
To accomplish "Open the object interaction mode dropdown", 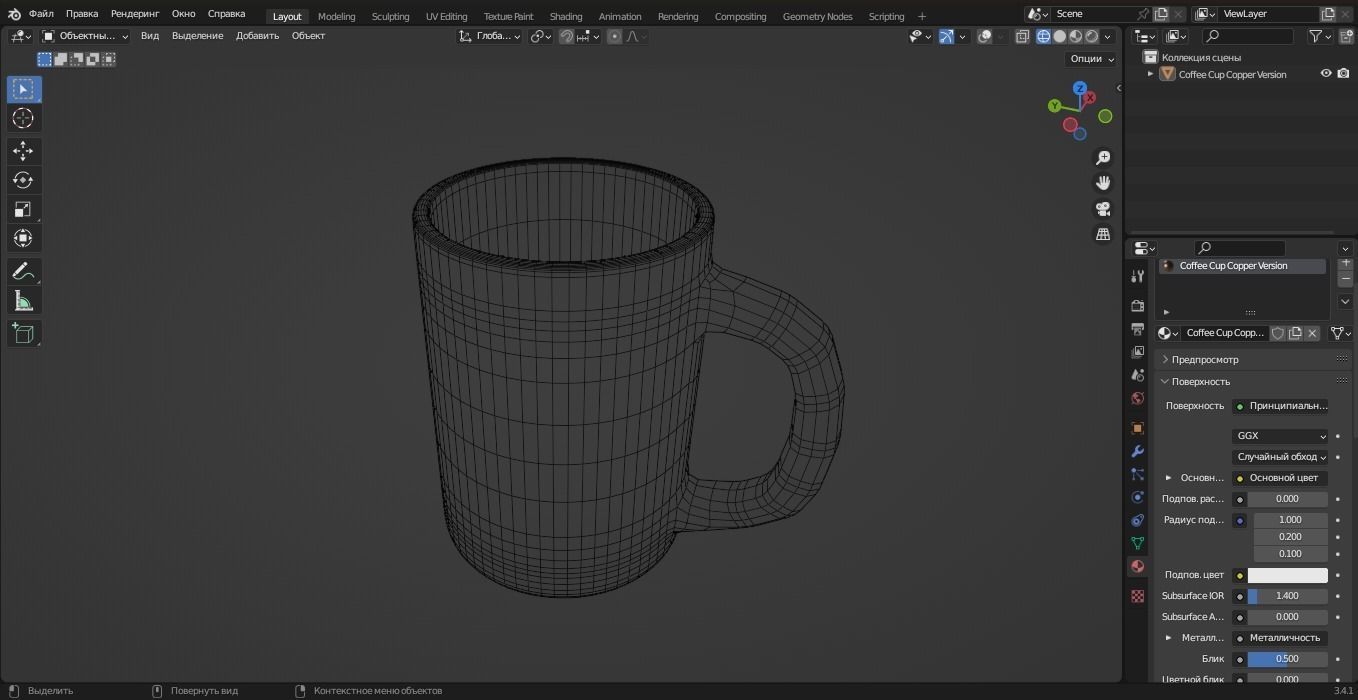I will 86,36.
